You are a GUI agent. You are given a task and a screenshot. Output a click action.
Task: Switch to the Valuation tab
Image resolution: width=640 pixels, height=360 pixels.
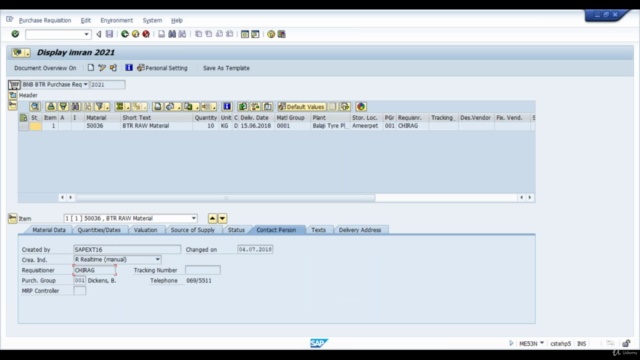145,230
